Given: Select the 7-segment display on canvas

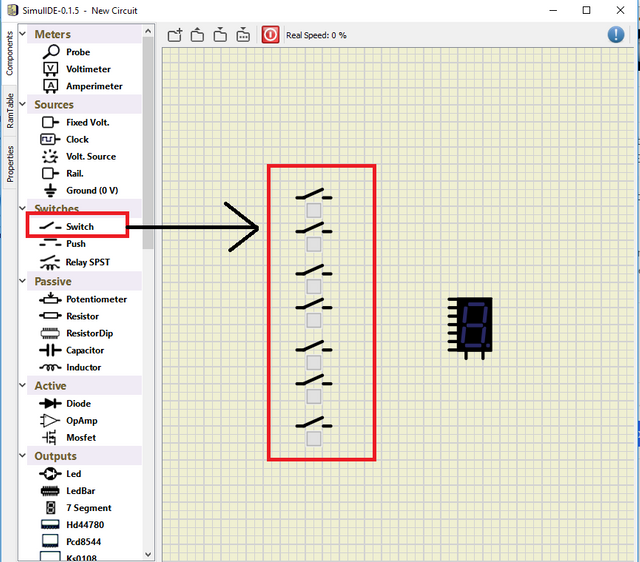Looking at the screenshot, I should click(470, 328).
